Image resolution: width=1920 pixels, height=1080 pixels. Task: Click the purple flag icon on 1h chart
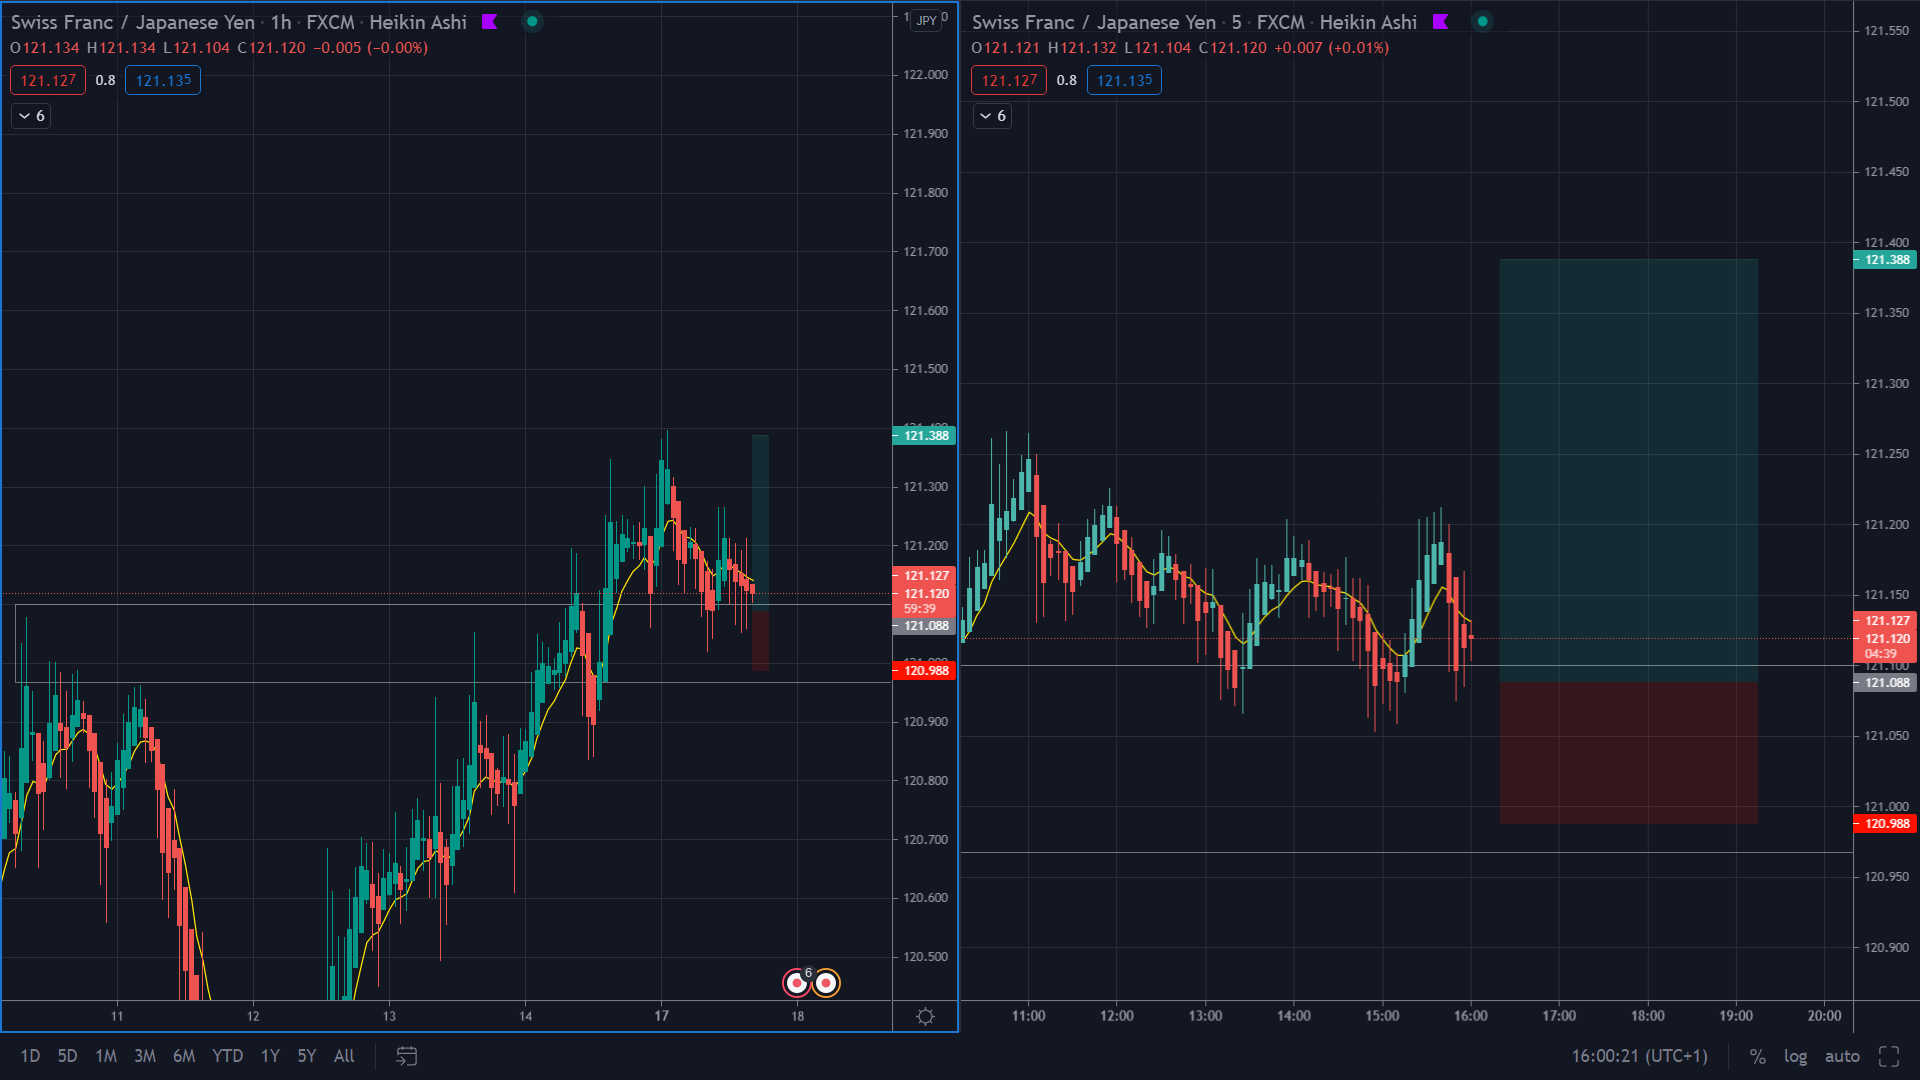(490, 22)
